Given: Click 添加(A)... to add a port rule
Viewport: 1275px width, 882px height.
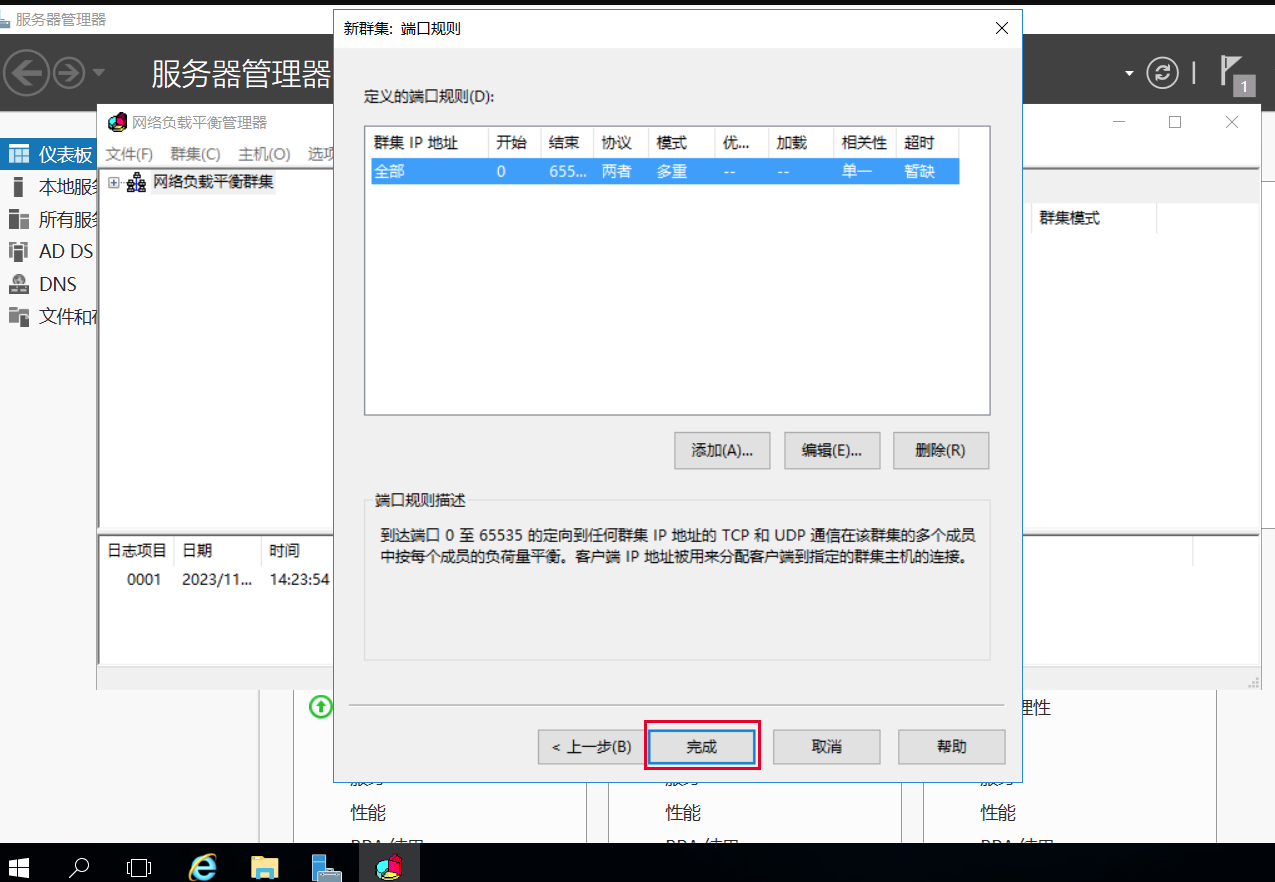Looking at the screenshot, I should (x=721, y=450).
